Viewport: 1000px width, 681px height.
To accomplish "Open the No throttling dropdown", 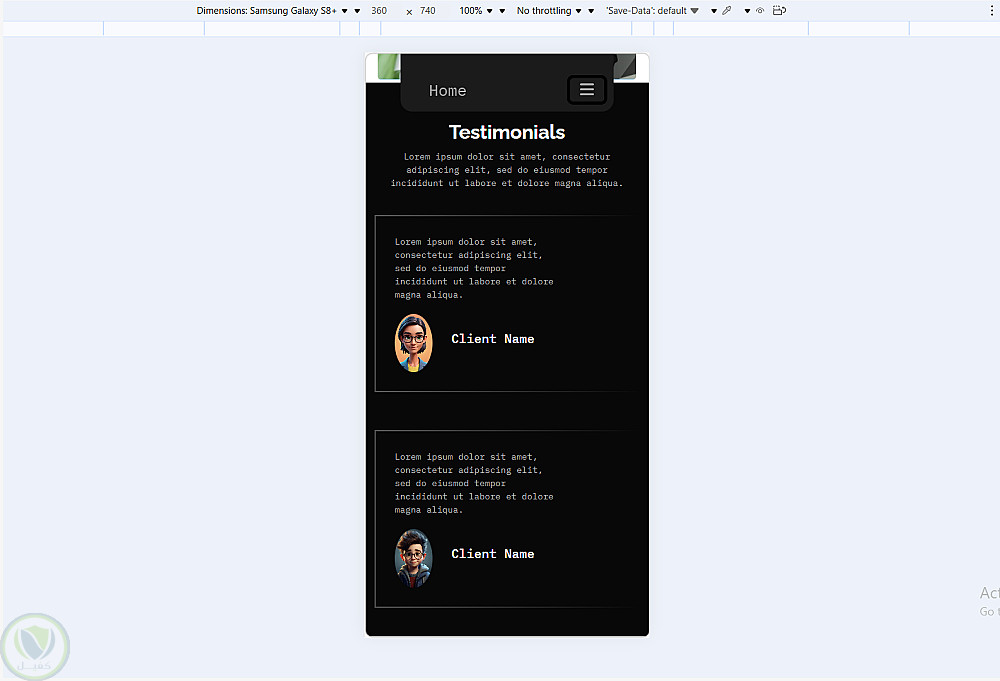I will tap(549, 11).
